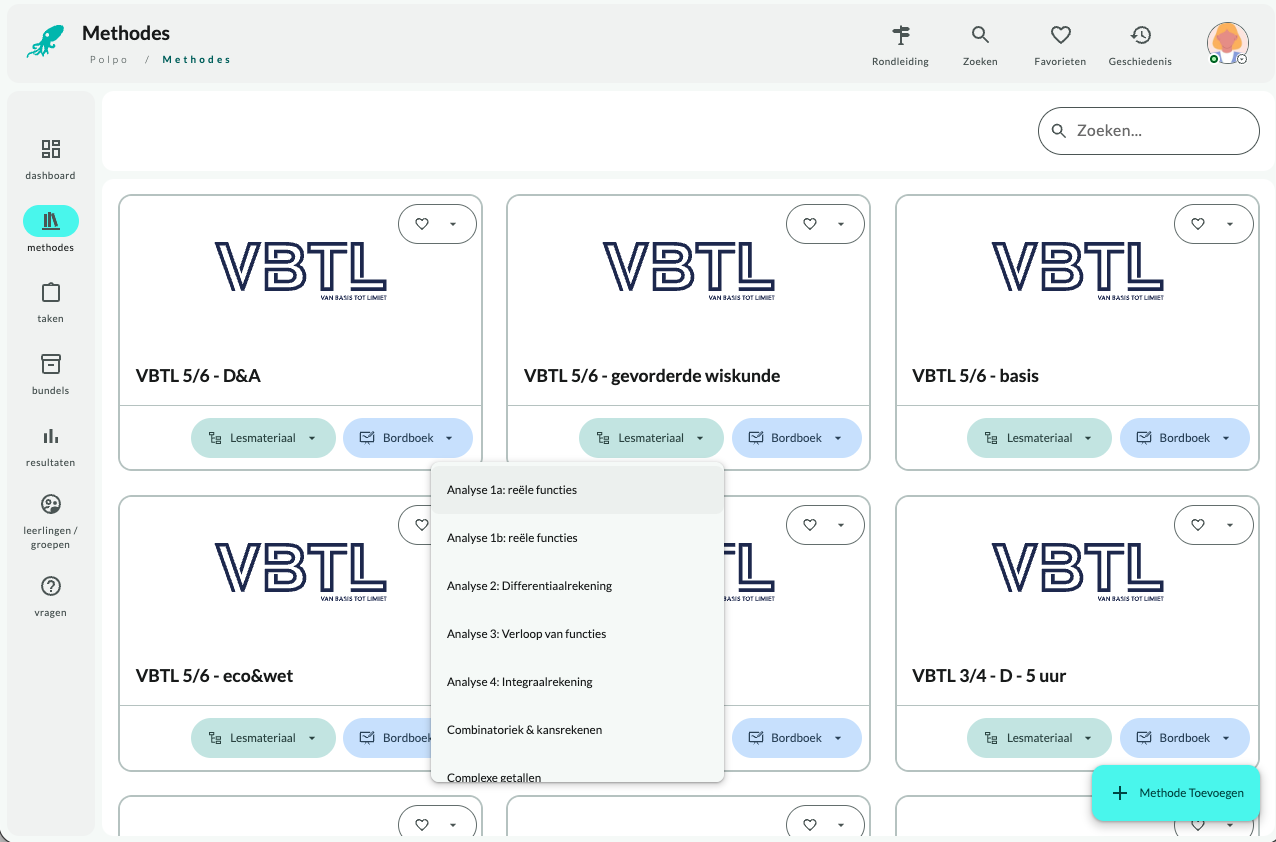The width and height of the screenshot is (1276, 842).
Task: Open Lesmateriaal dropdown for VBTL 5/6 - basis
Action: pos(1039,438)
